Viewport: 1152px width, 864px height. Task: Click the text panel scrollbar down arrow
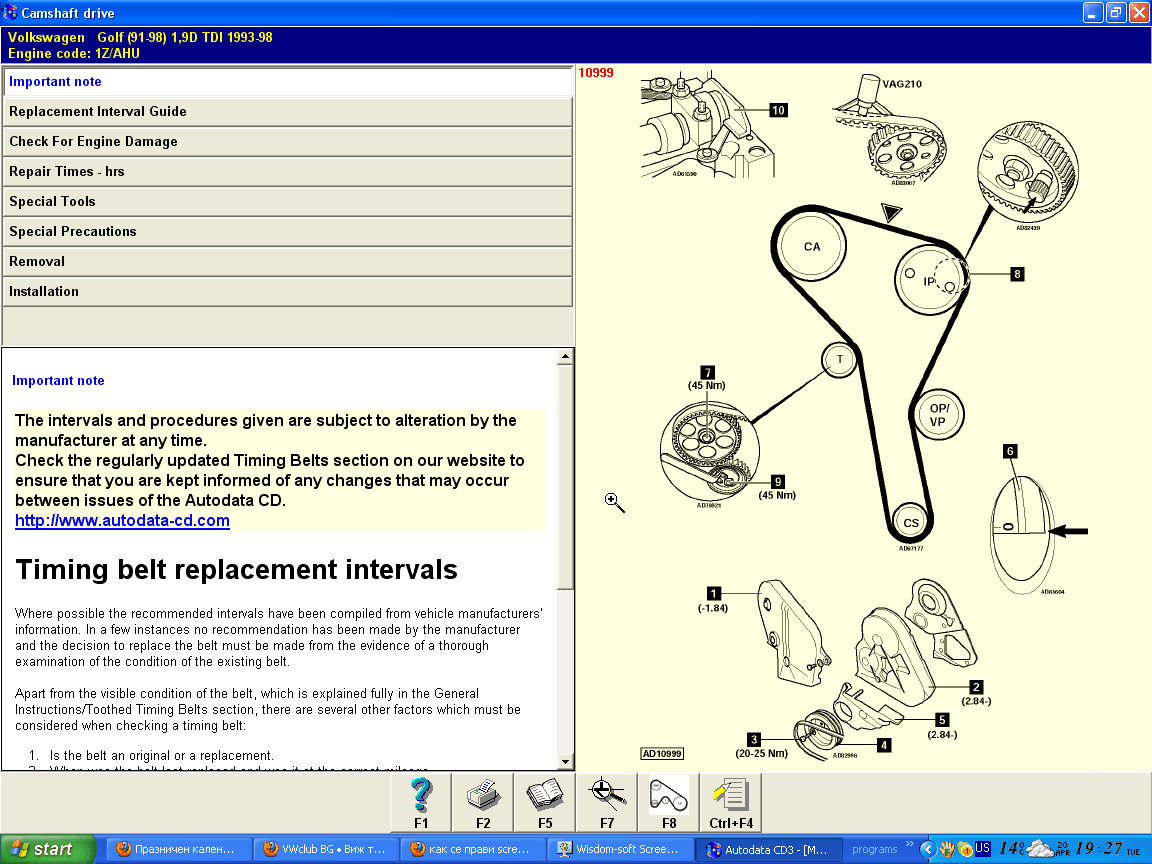[566, 762]
